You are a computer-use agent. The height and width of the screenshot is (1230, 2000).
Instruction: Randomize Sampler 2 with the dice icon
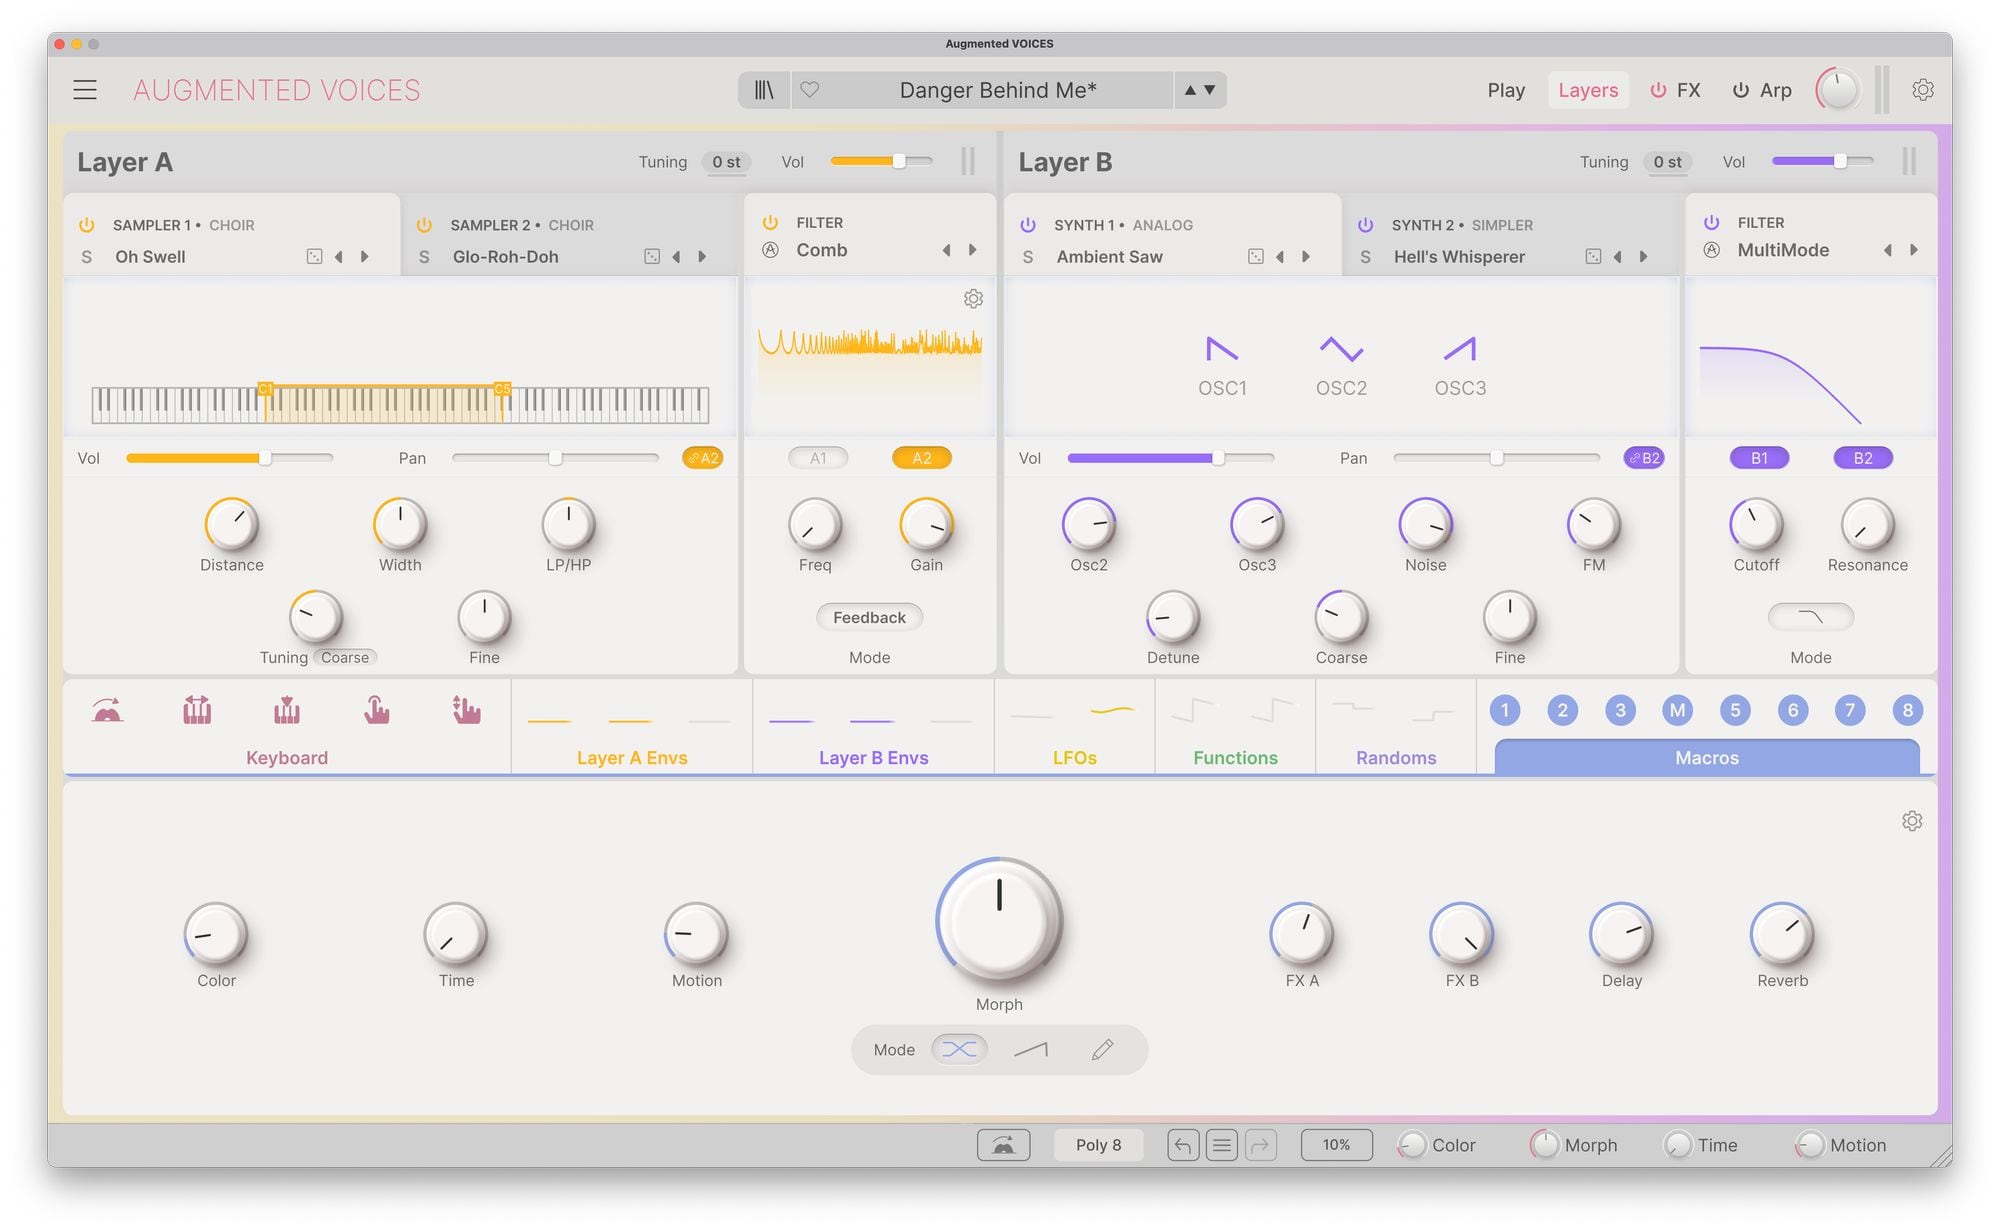(x=652, y=257)
